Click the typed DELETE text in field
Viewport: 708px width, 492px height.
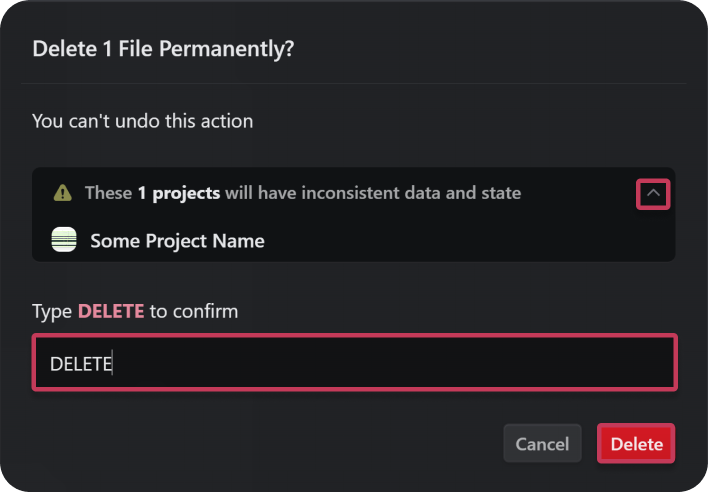81,364
